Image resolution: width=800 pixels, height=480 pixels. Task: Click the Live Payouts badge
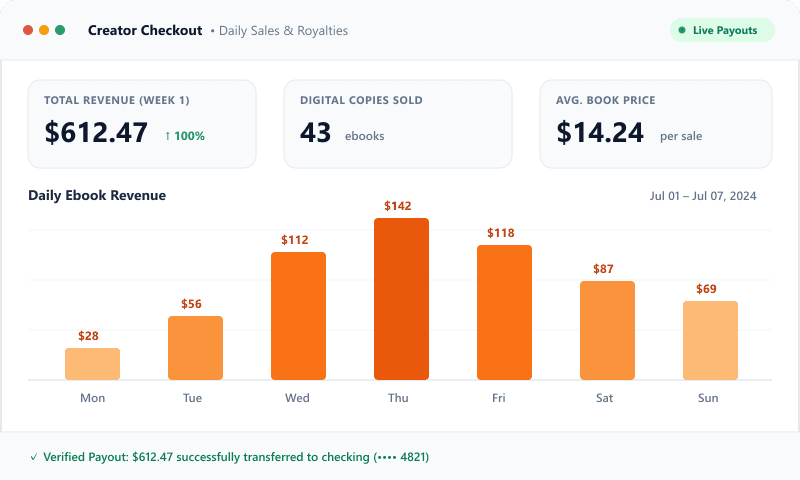pos(722,30)
